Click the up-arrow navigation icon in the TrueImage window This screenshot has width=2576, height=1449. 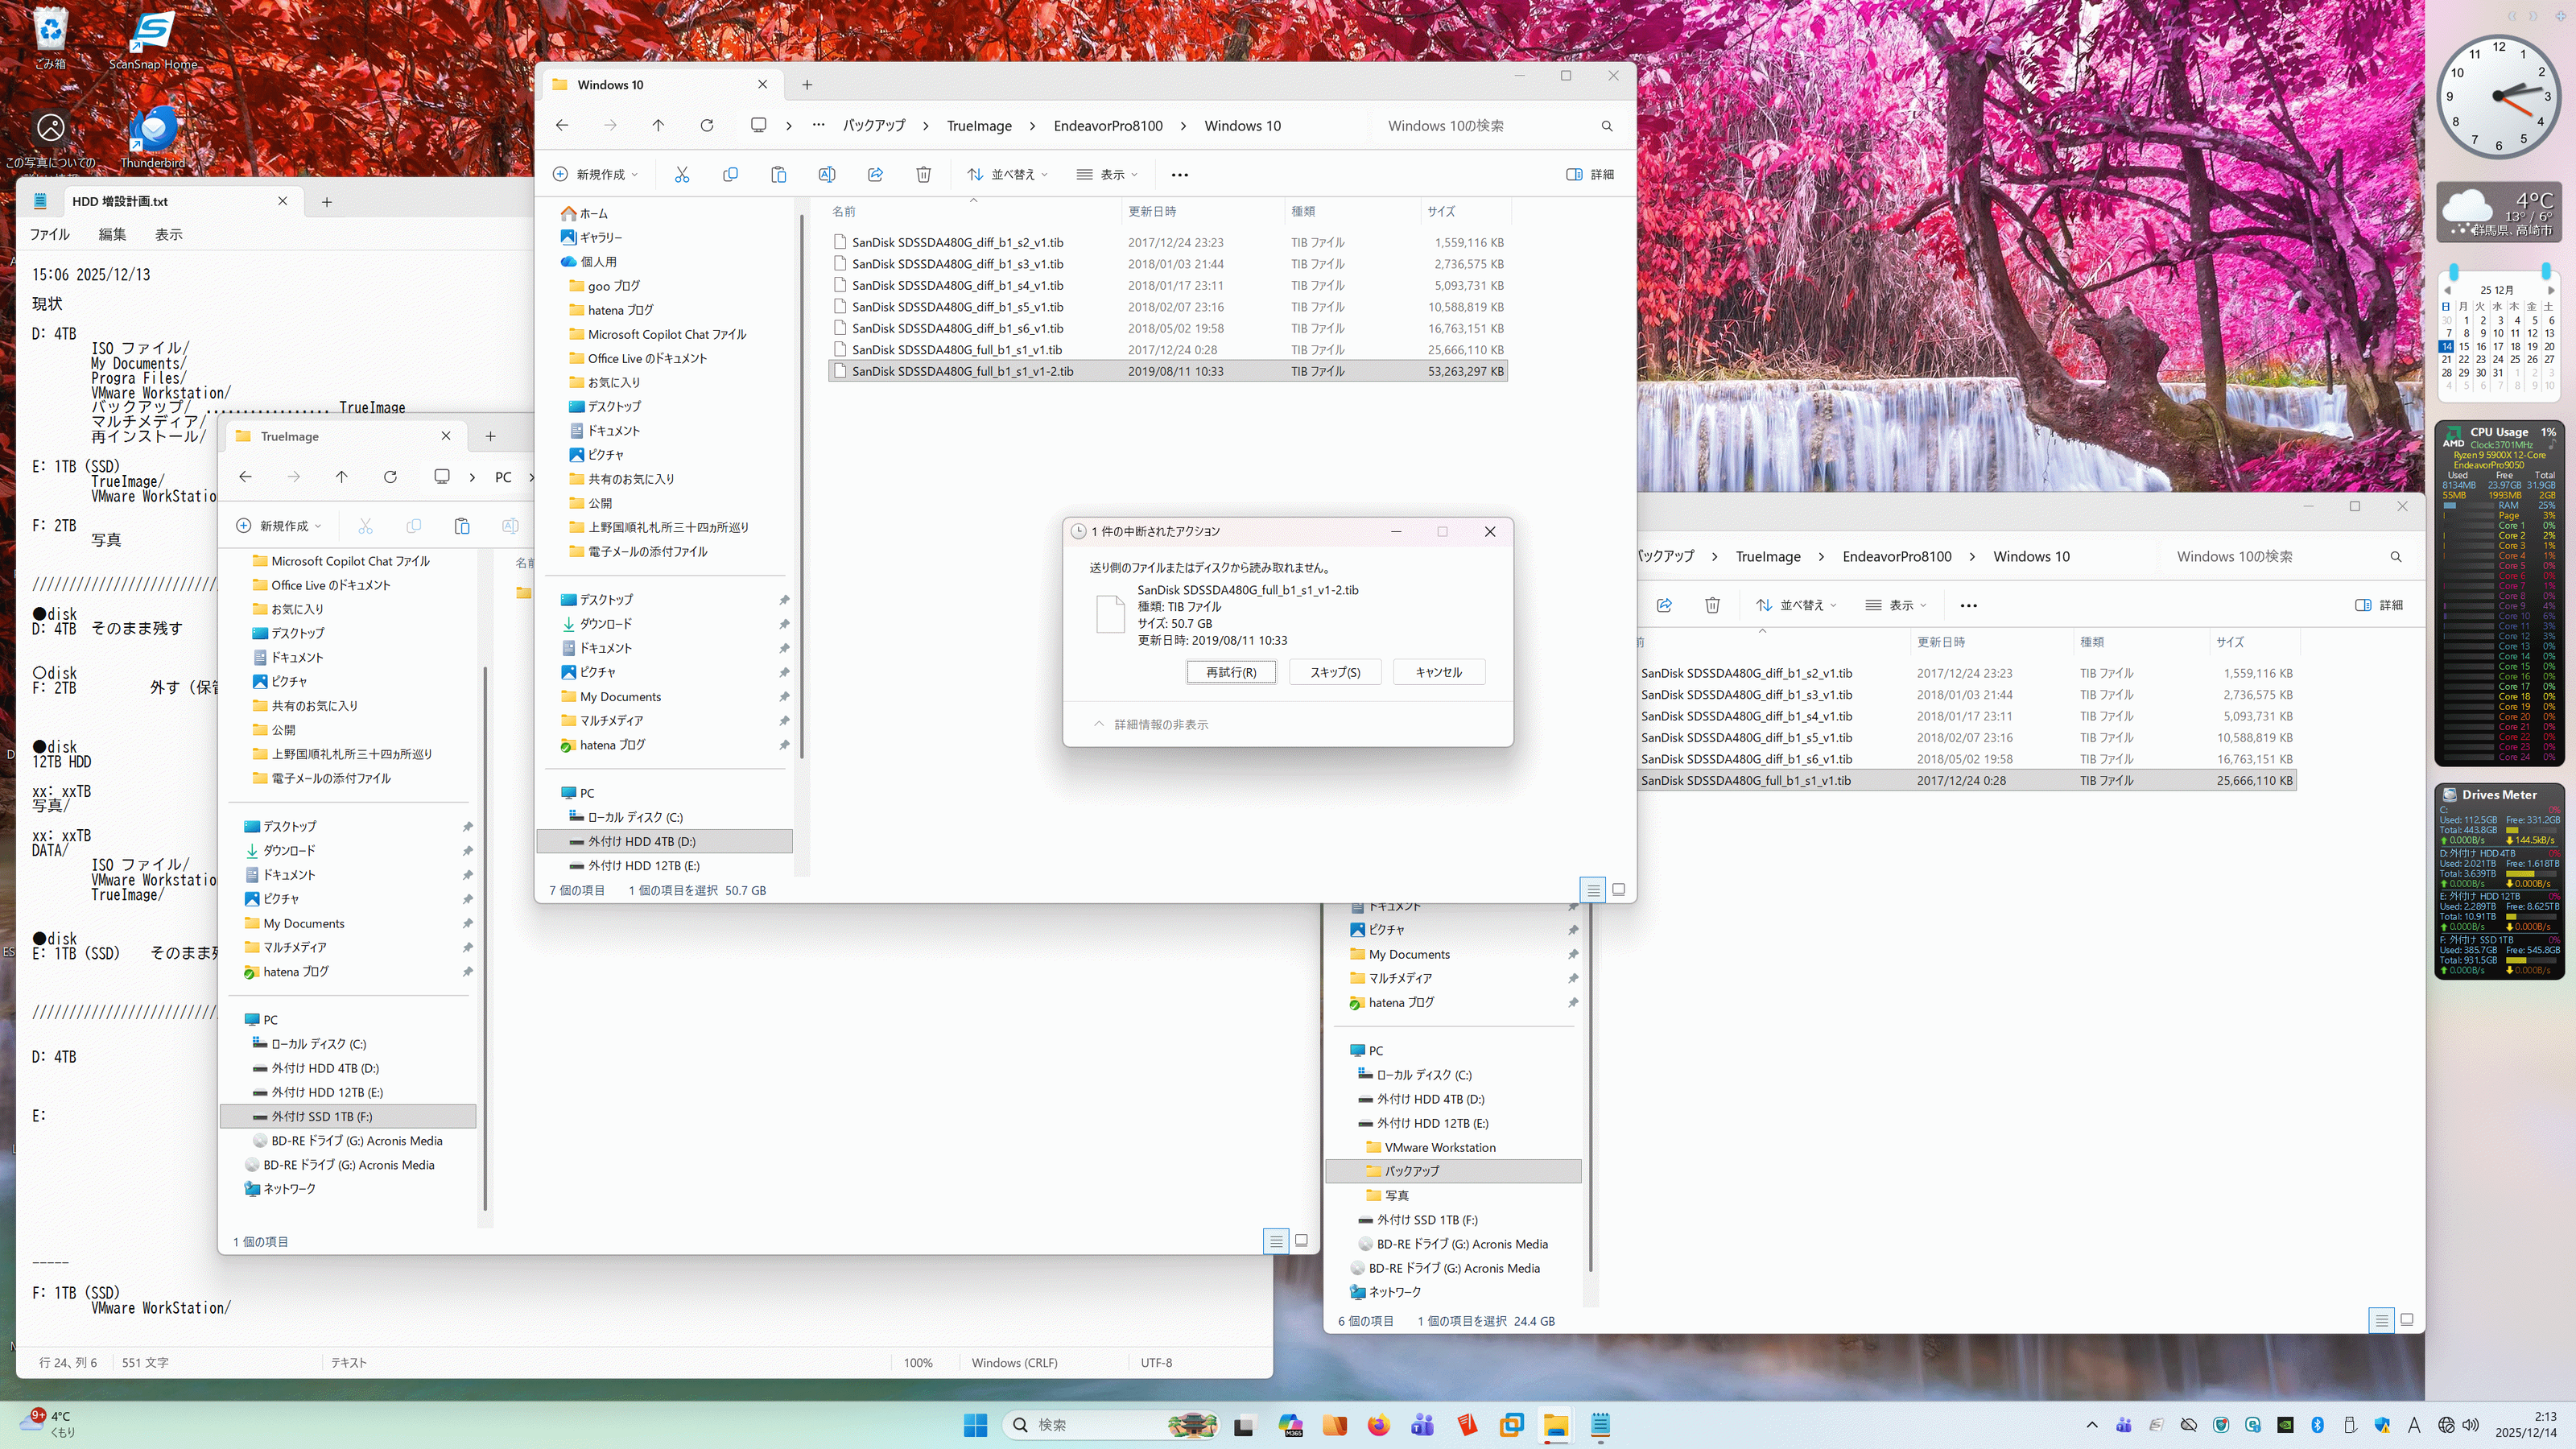tap(342, 477)
